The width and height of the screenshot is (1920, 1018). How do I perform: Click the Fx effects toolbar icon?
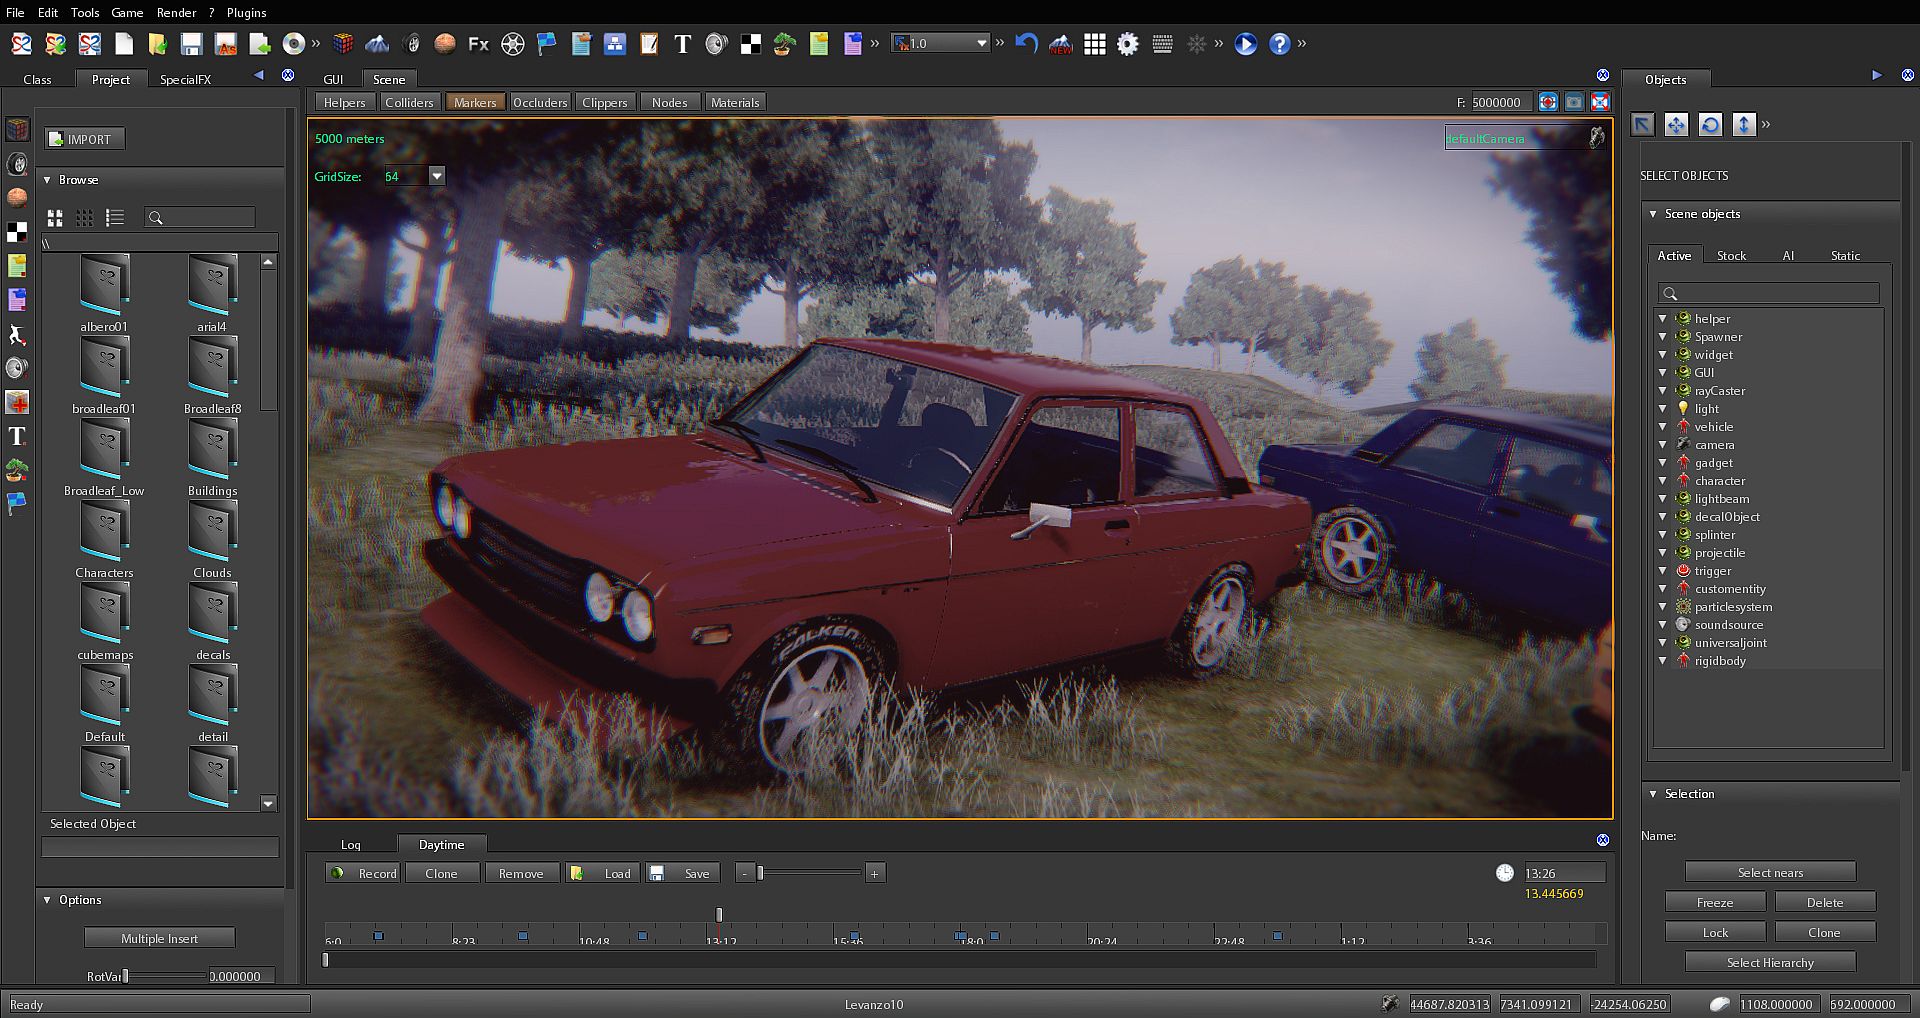(479, 44)
